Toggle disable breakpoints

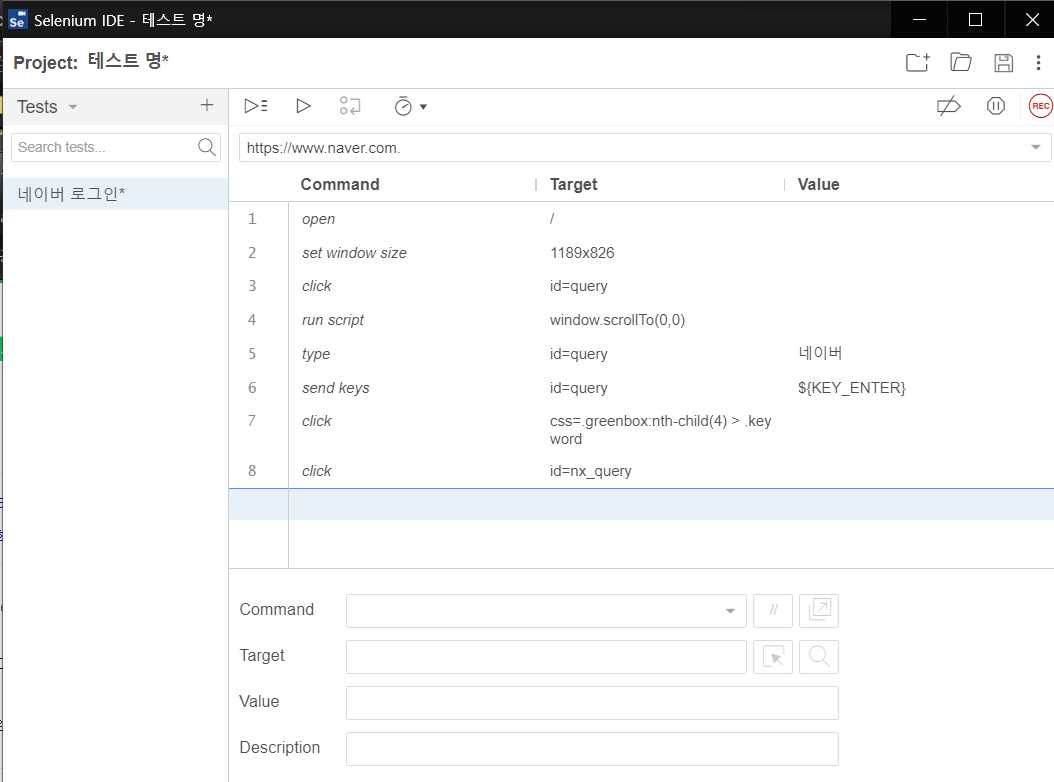click(x=948, y=106)
